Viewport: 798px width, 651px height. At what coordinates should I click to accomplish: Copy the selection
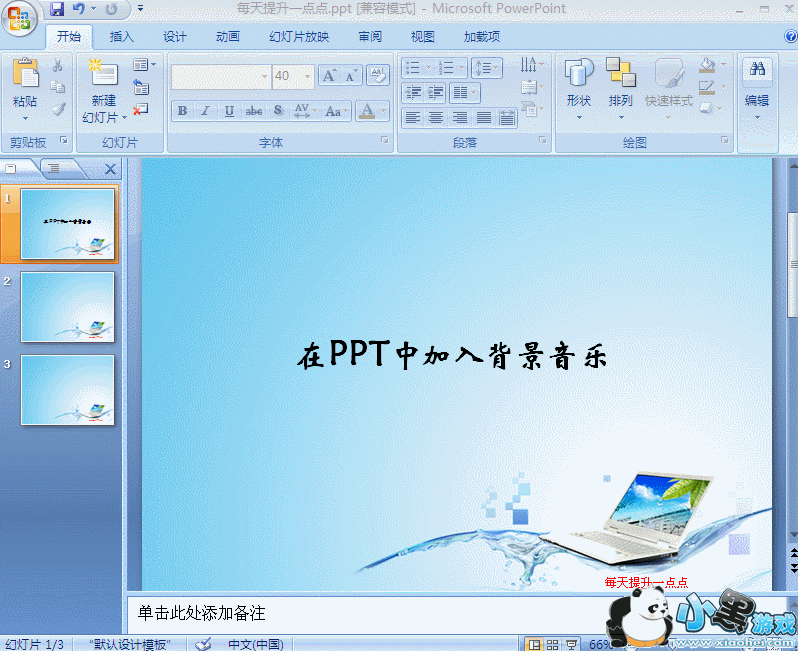58,87
